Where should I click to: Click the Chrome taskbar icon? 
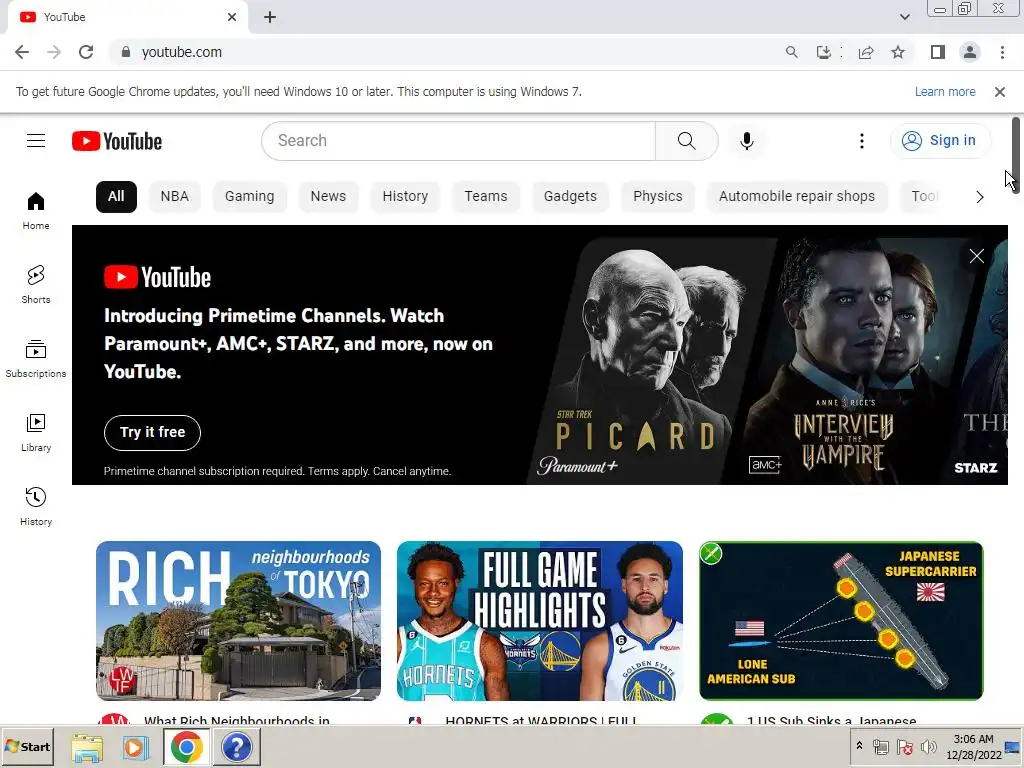(x=187, y=747)
